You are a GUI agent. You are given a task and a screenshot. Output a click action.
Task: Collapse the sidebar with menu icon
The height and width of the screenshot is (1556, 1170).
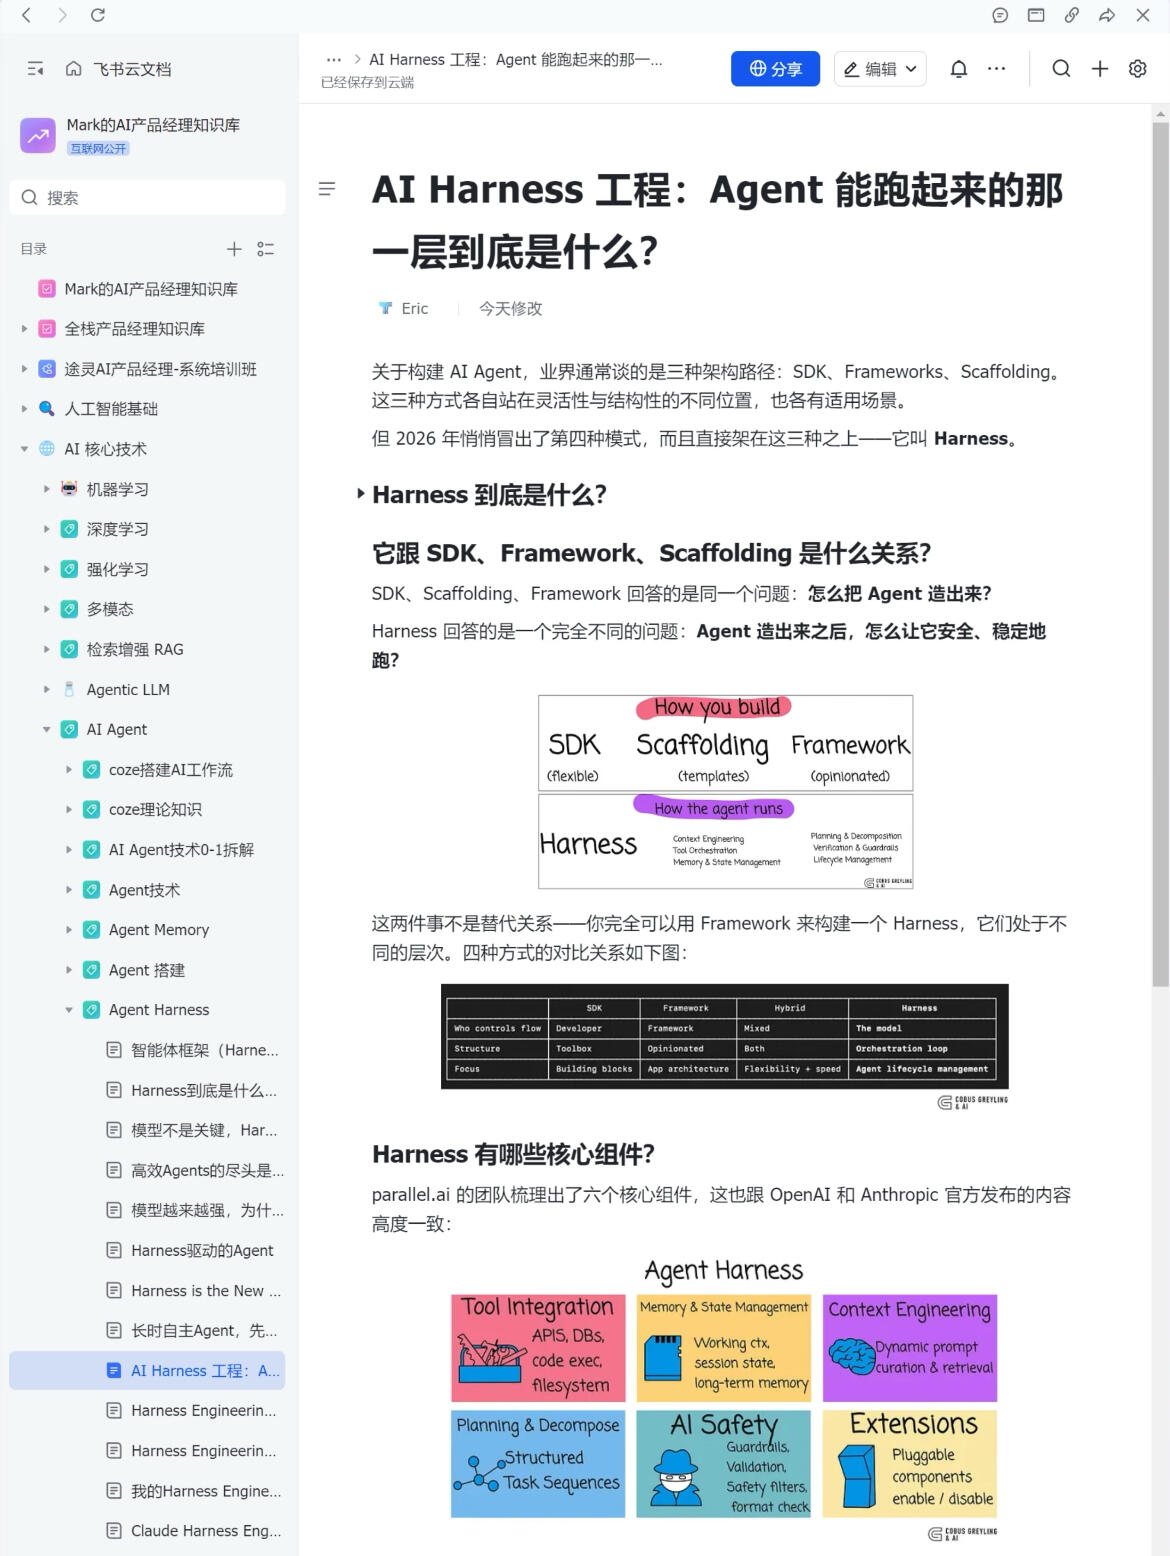tap(36, 69)
